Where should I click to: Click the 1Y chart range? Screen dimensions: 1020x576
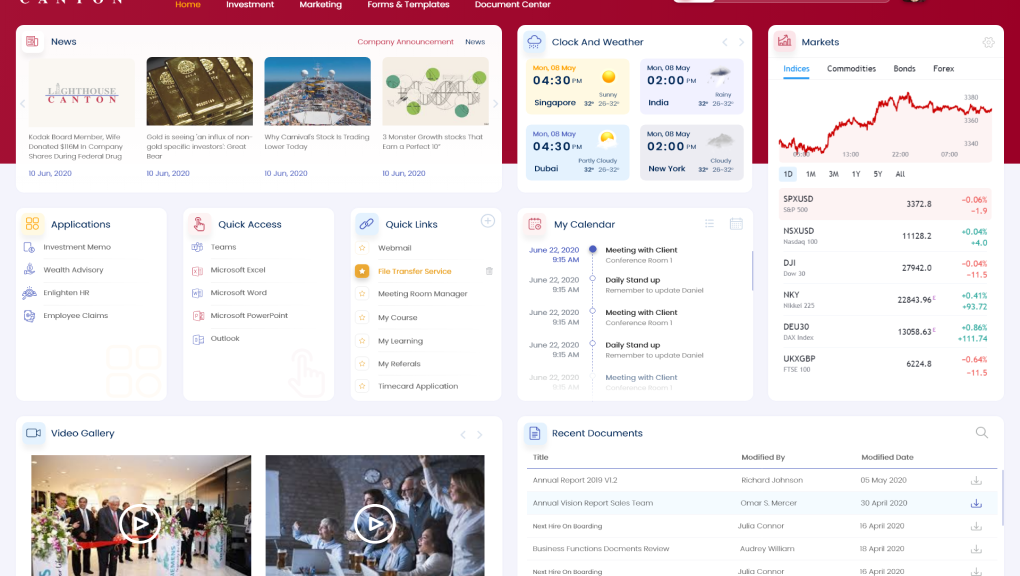coord(855,174)
